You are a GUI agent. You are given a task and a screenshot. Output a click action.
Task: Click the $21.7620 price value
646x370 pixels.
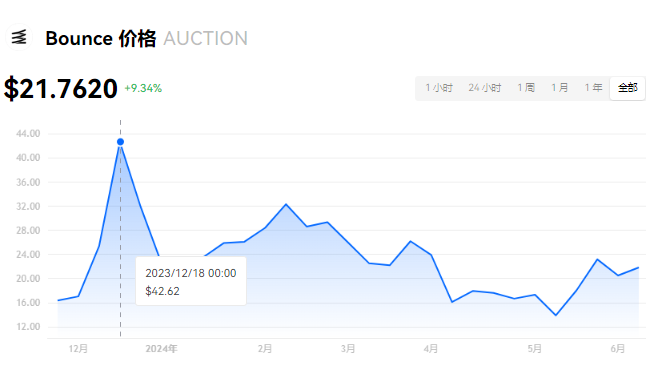point(61,88)
